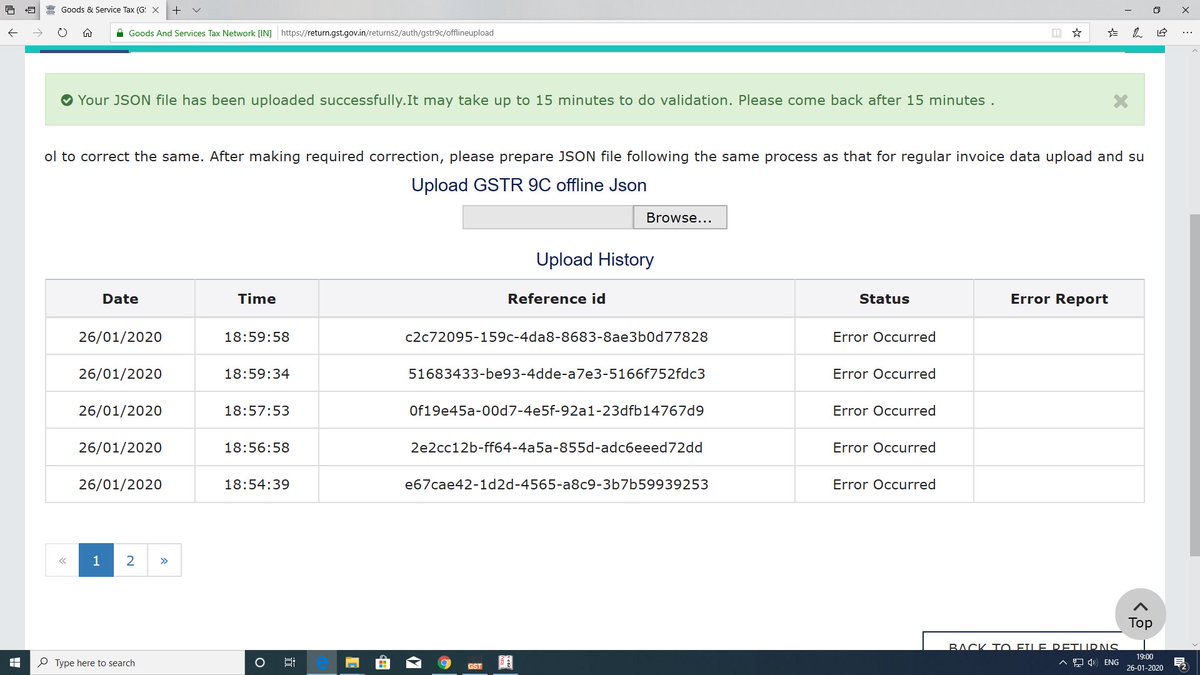Go to page 2 of Upload History
This screenshot has width=1200, height=675.
coord(130,560)
